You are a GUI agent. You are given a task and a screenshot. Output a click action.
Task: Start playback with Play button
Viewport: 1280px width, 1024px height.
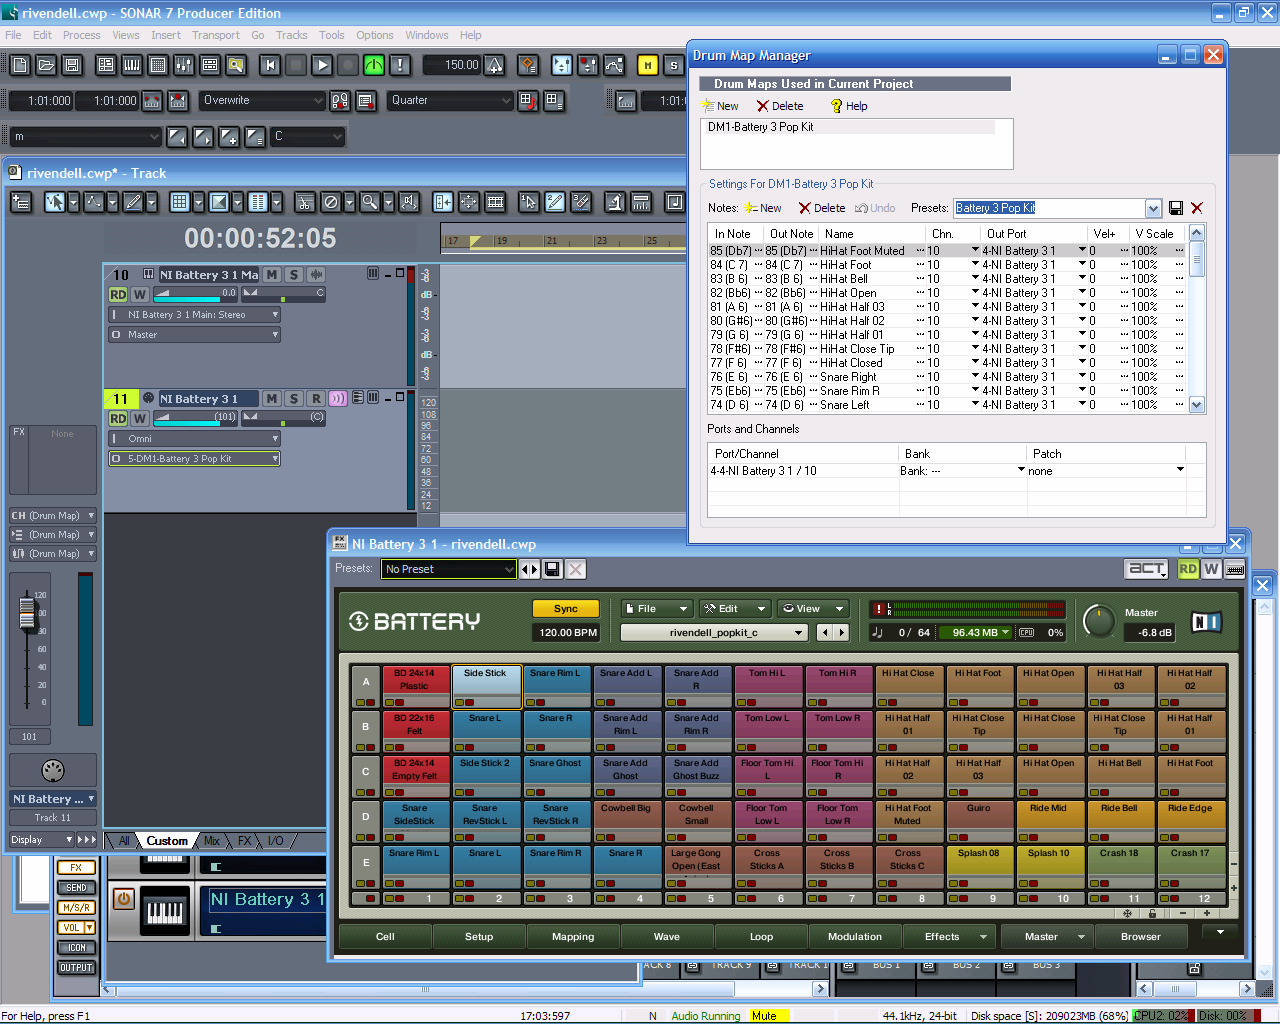[322, 65]
